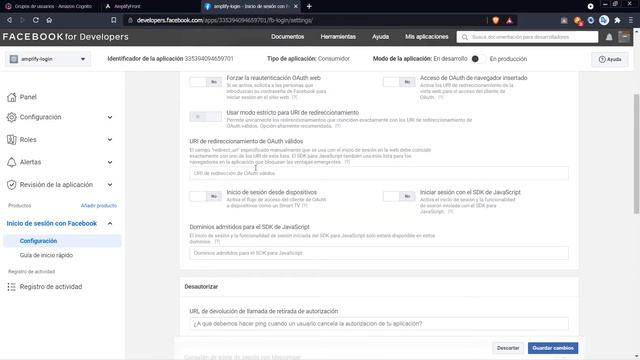The width and height of the screenshot is (640, 360).
Task: Click URL de devolución de llamada field
Action: (x=379, y=324)
